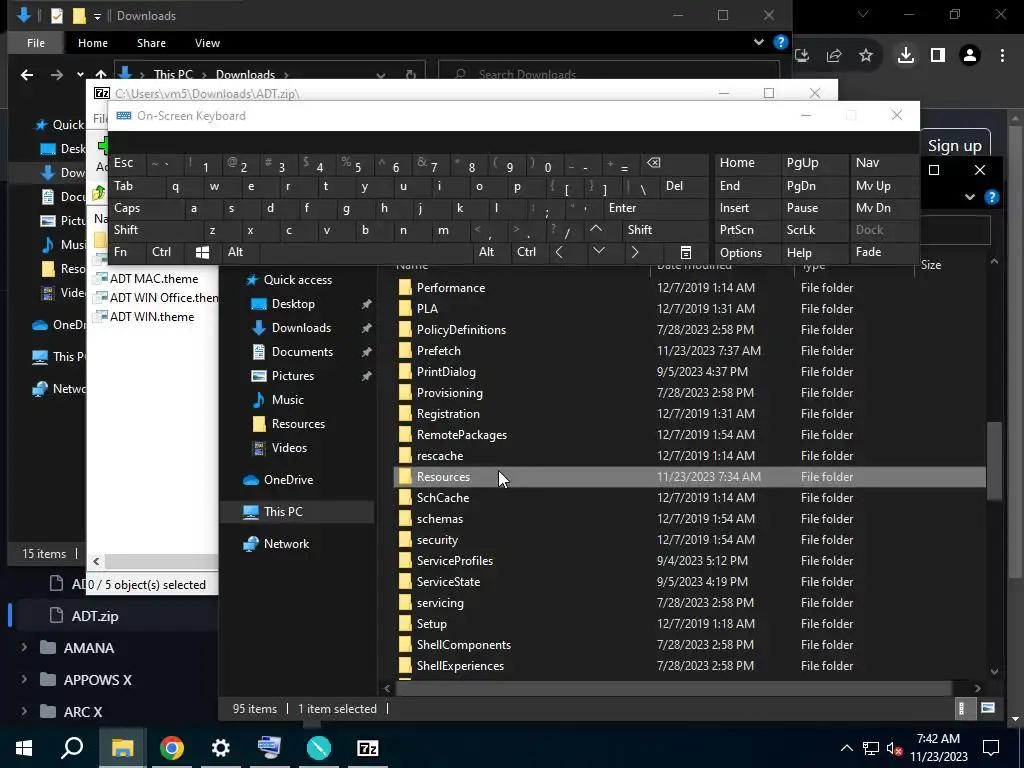Click the network tray icon

tap(871, 748)
